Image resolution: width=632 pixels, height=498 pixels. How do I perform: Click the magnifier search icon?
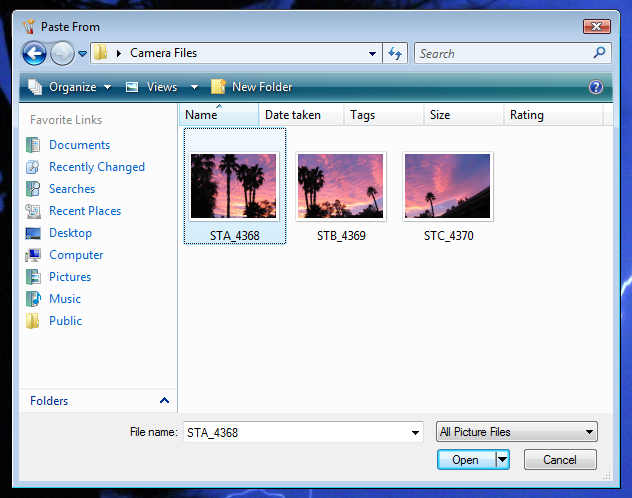(x=599, y=52)
